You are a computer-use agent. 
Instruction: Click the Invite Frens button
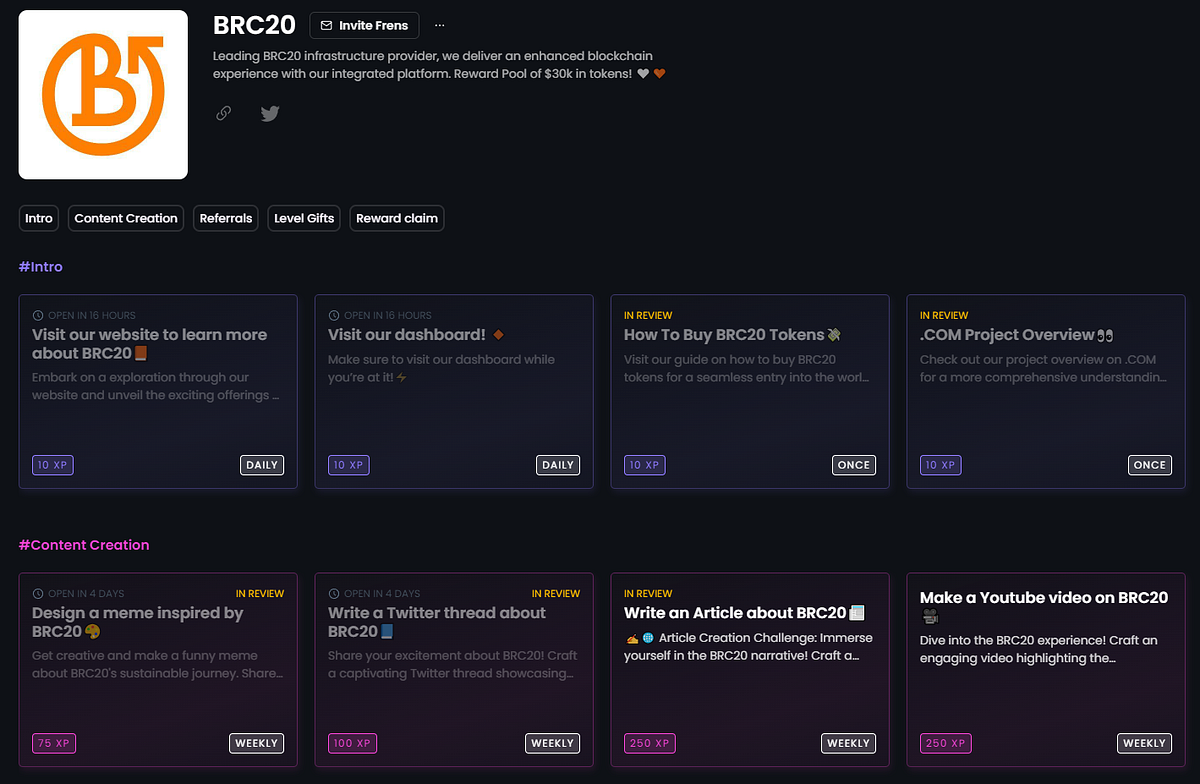click(365, 25)
